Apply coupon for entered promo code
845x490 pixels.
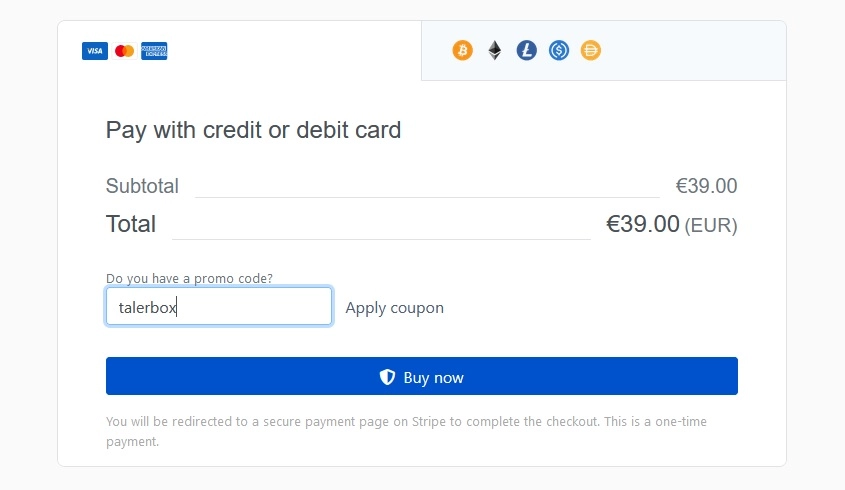click(x=394, y=308)
